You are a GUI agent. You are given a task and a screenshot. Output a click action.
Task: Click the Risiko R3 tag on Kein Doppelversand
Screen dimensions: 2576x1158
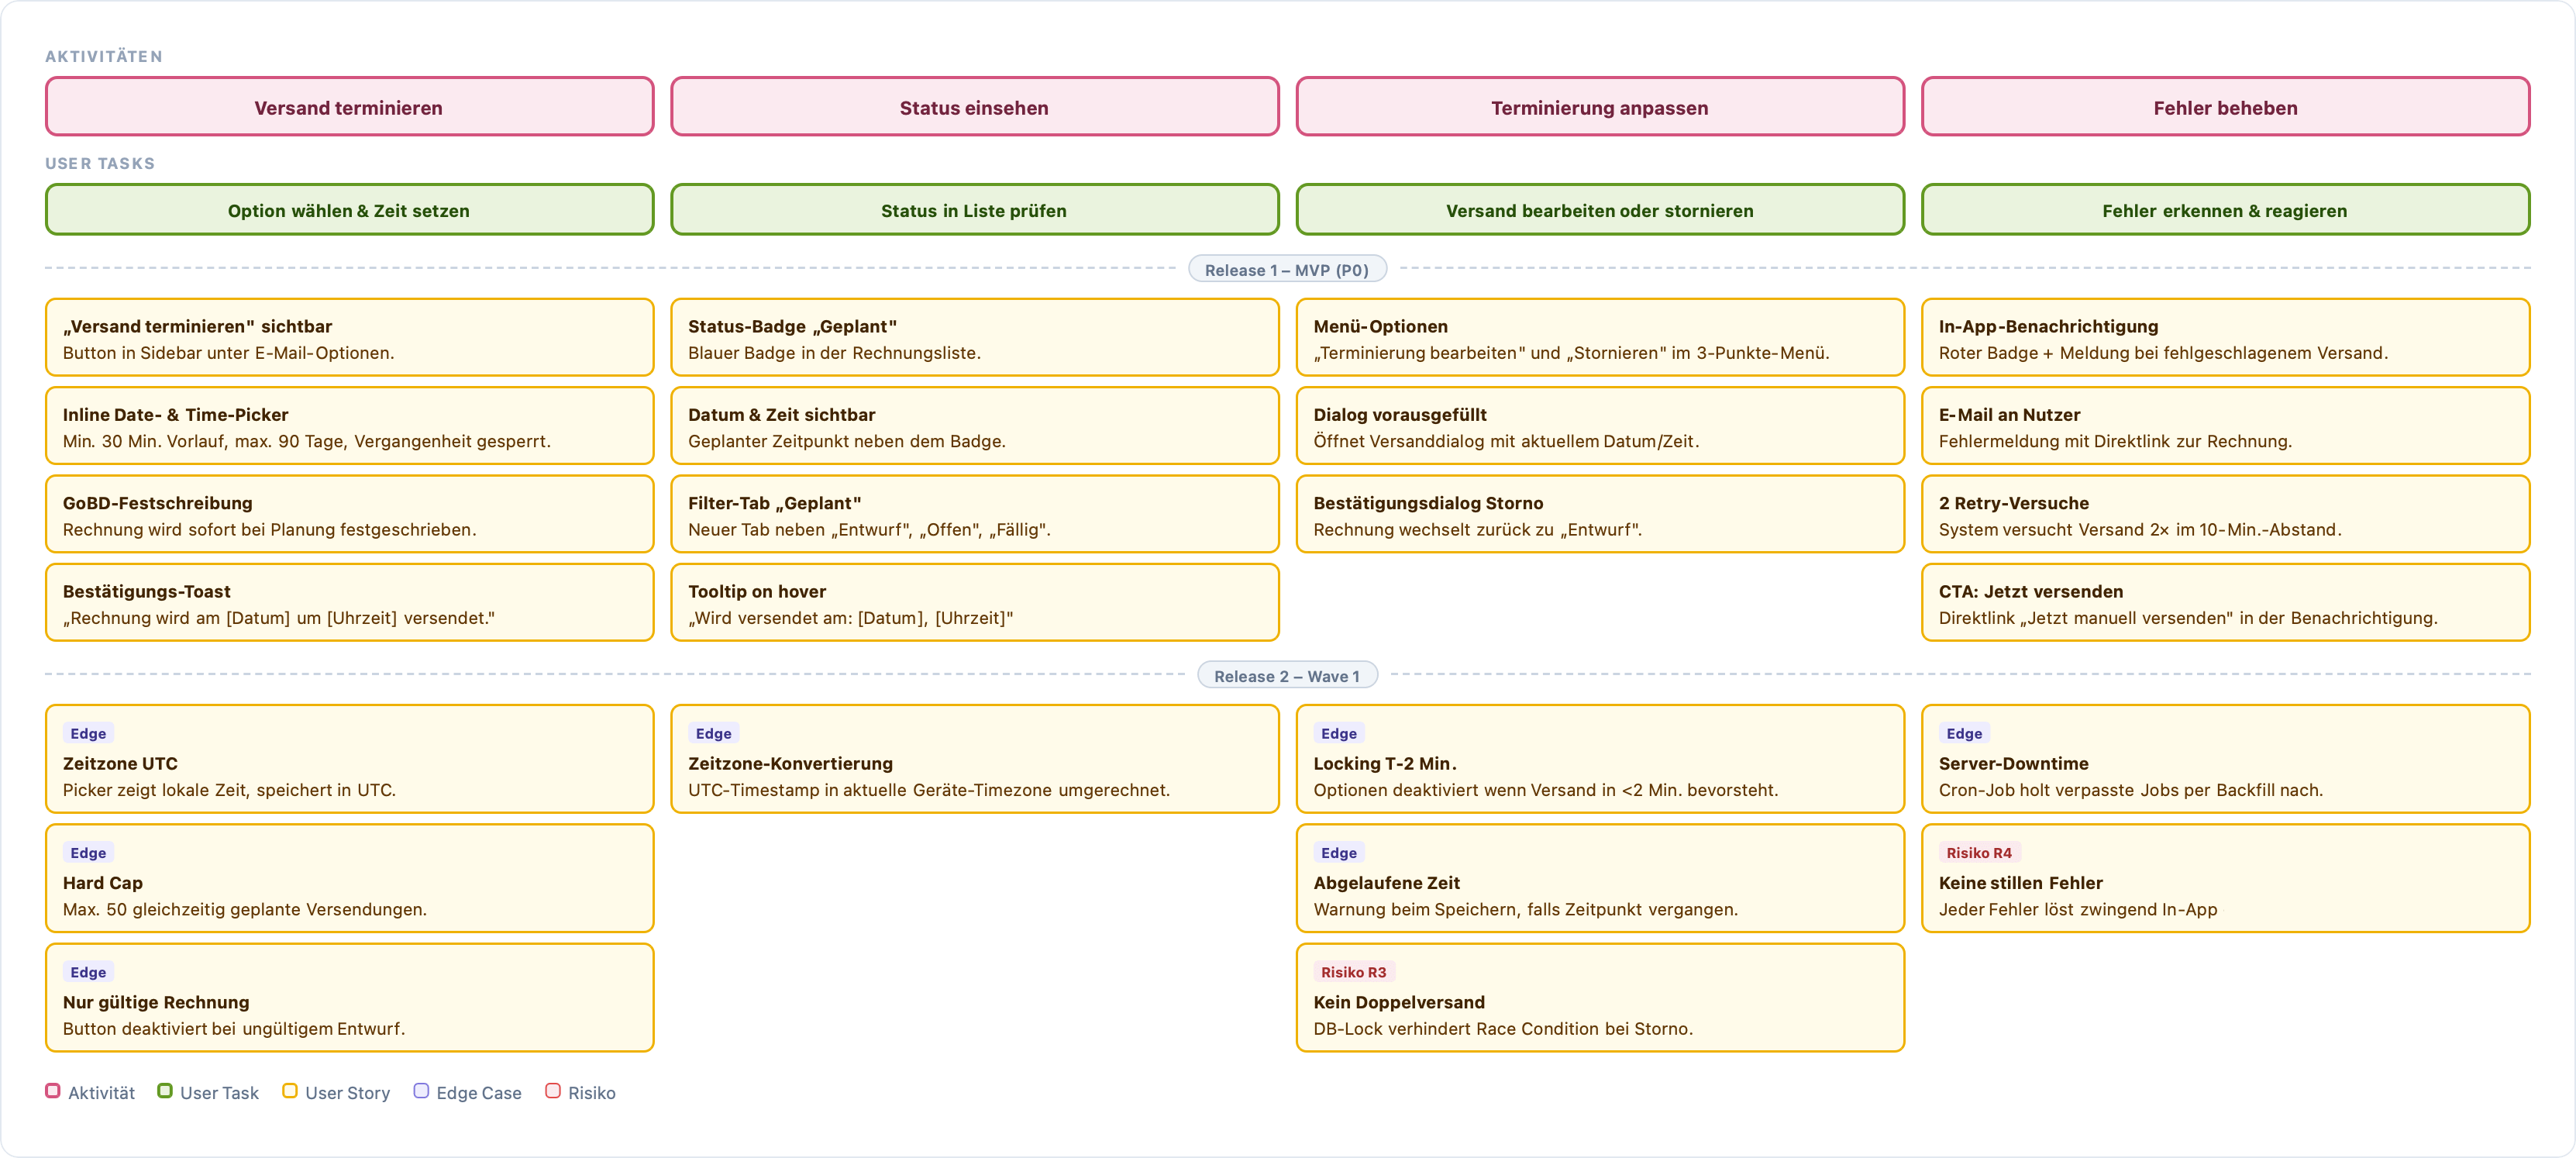(1353, 972)
